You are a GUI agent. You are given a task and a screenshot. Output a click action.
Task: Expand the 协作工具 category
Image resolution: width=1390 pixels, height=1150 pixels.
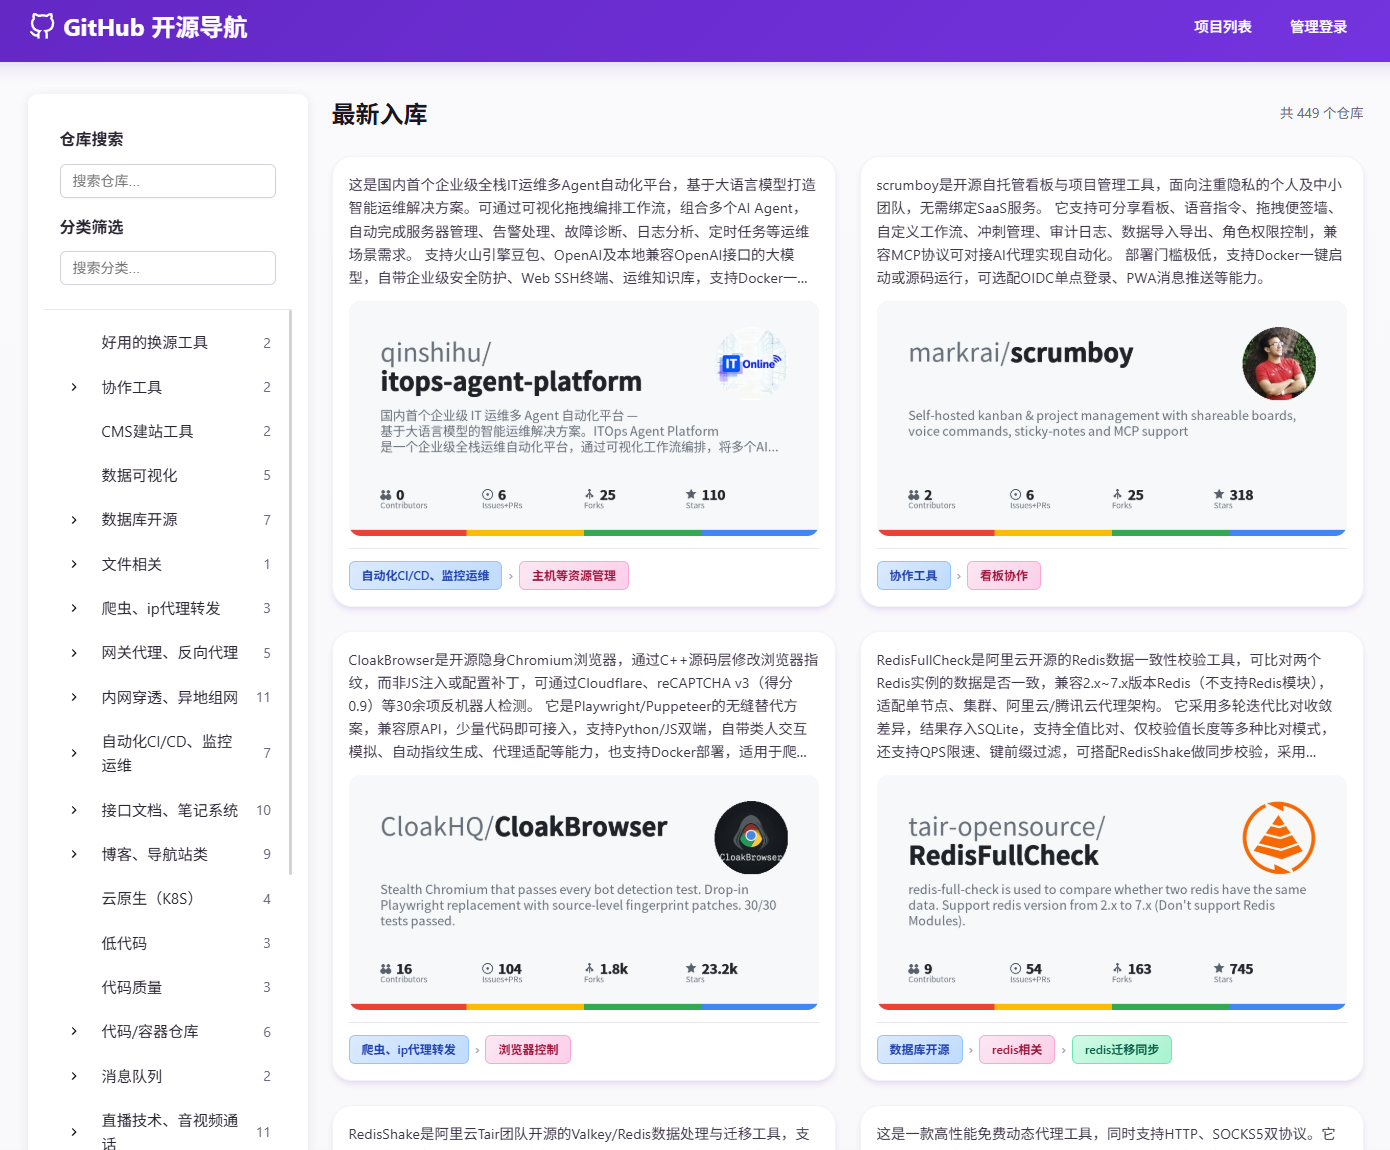tap(74, 387)
